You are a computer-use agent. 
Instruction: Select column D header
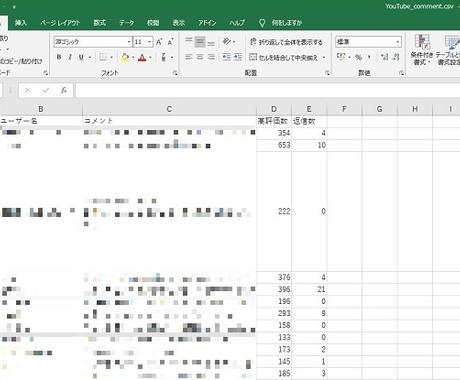[274, 109]
